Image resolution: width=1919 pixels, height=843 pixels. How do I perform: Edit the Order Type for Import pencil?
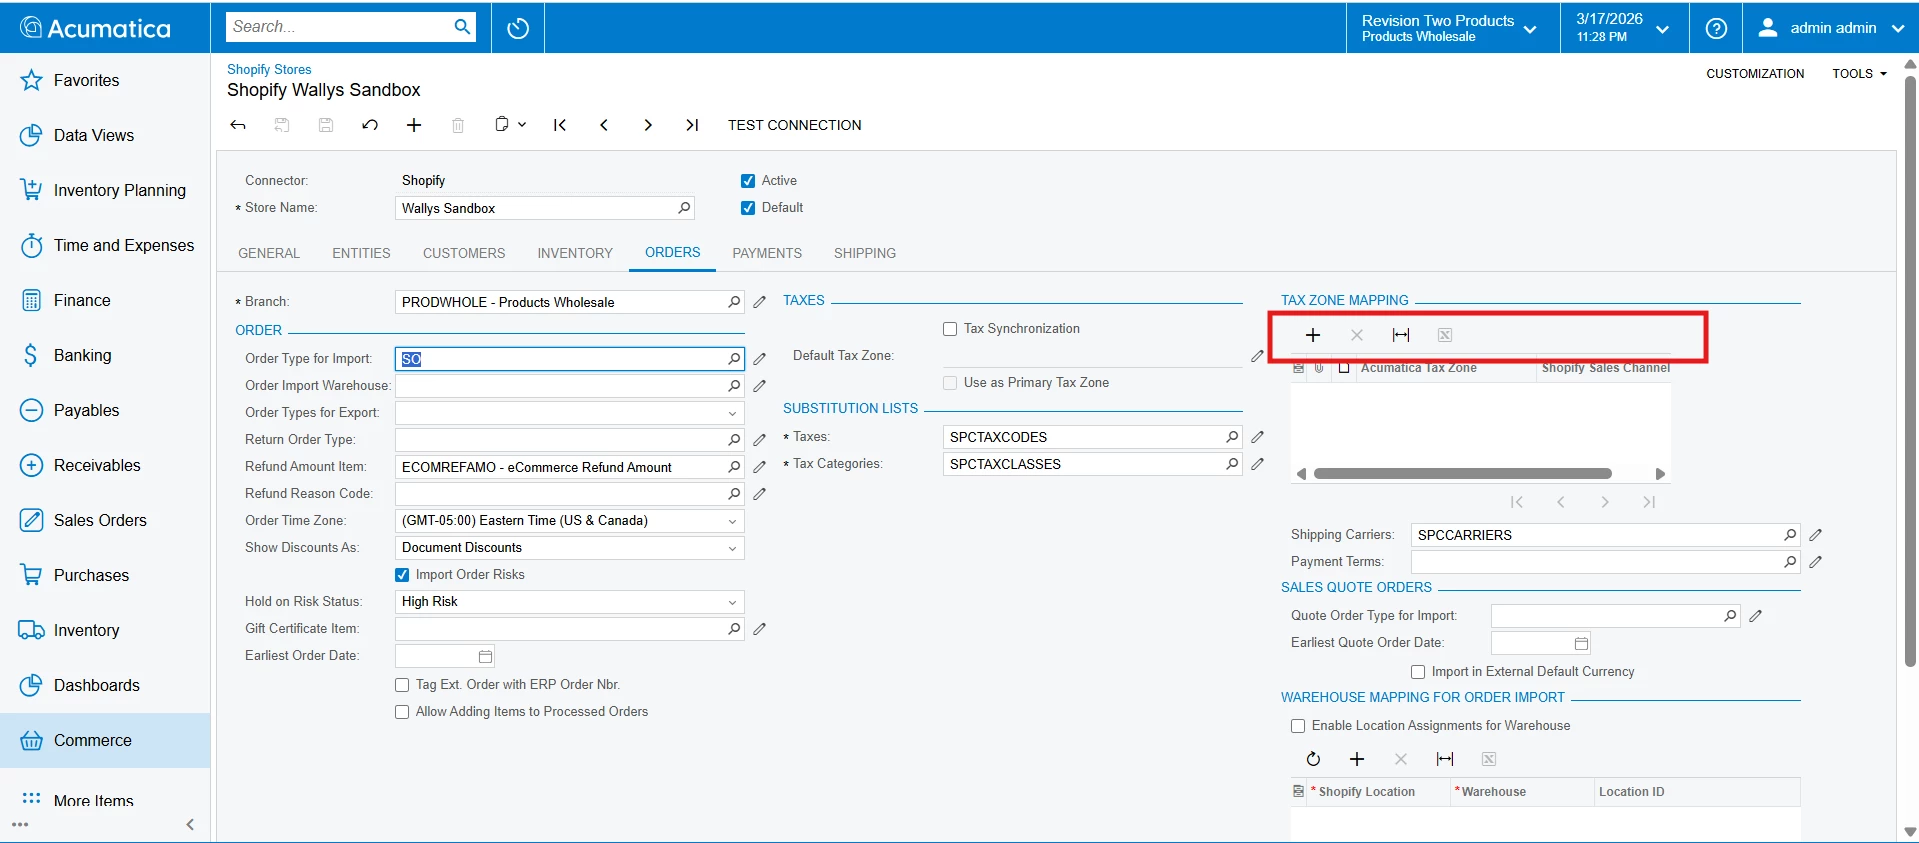coord(760,359)
